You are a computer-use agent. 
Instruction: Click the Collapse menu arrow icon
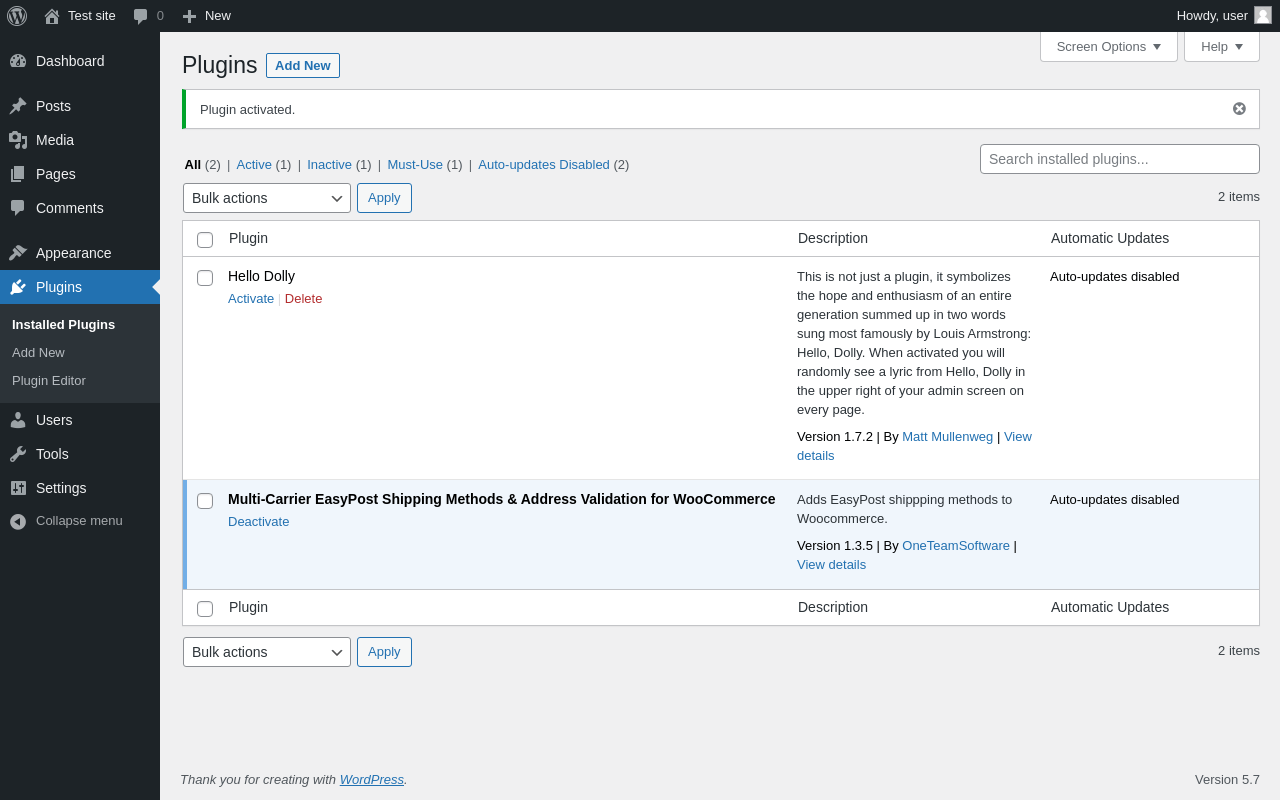18,521
